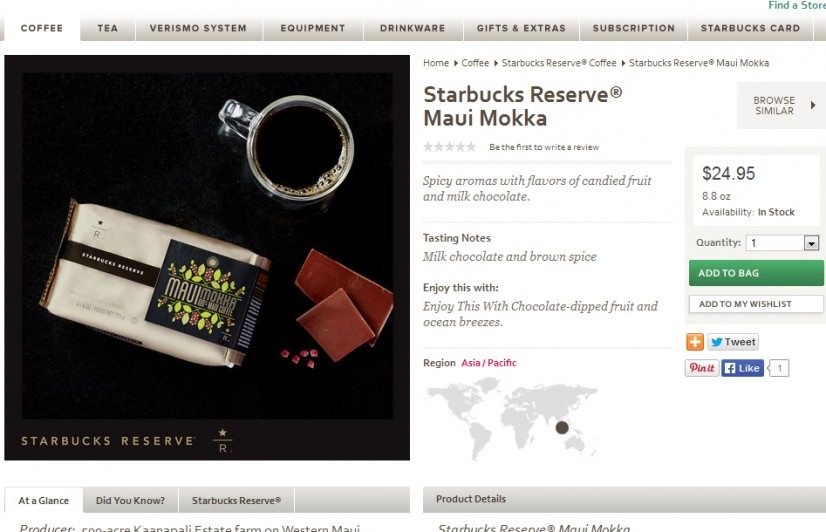Click the Browse Similar arrow icon

click(813, 105)
